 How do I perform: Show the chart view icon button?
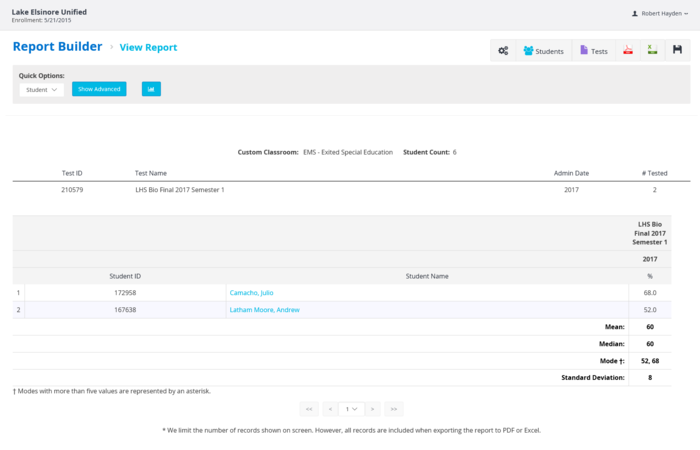pos(151,89)
